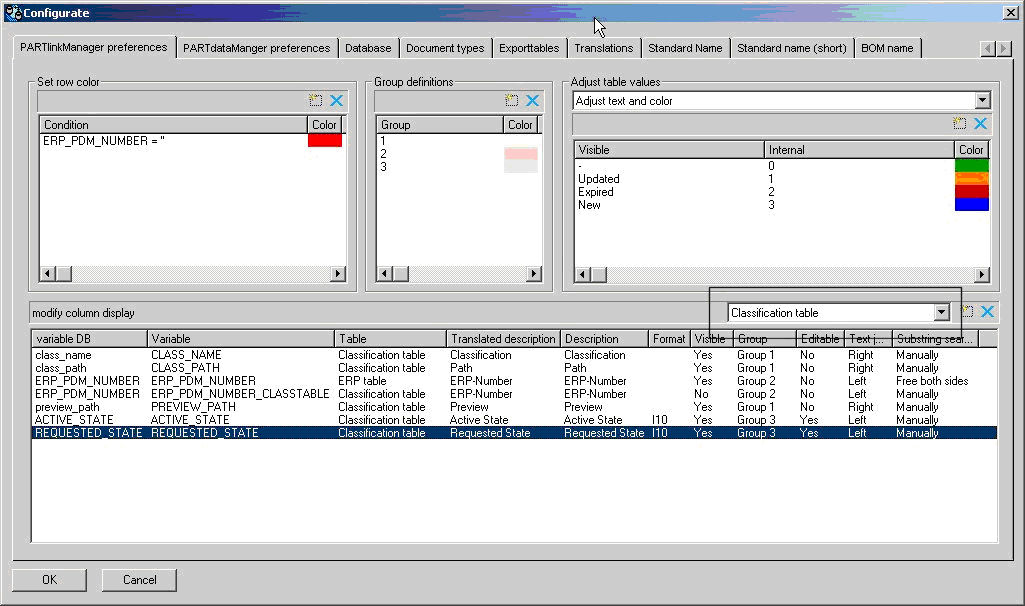This screenshot has height=606, width=1025.
Task: Switch to PARTlinkManager preferences tab
Action: pos(93,47)
